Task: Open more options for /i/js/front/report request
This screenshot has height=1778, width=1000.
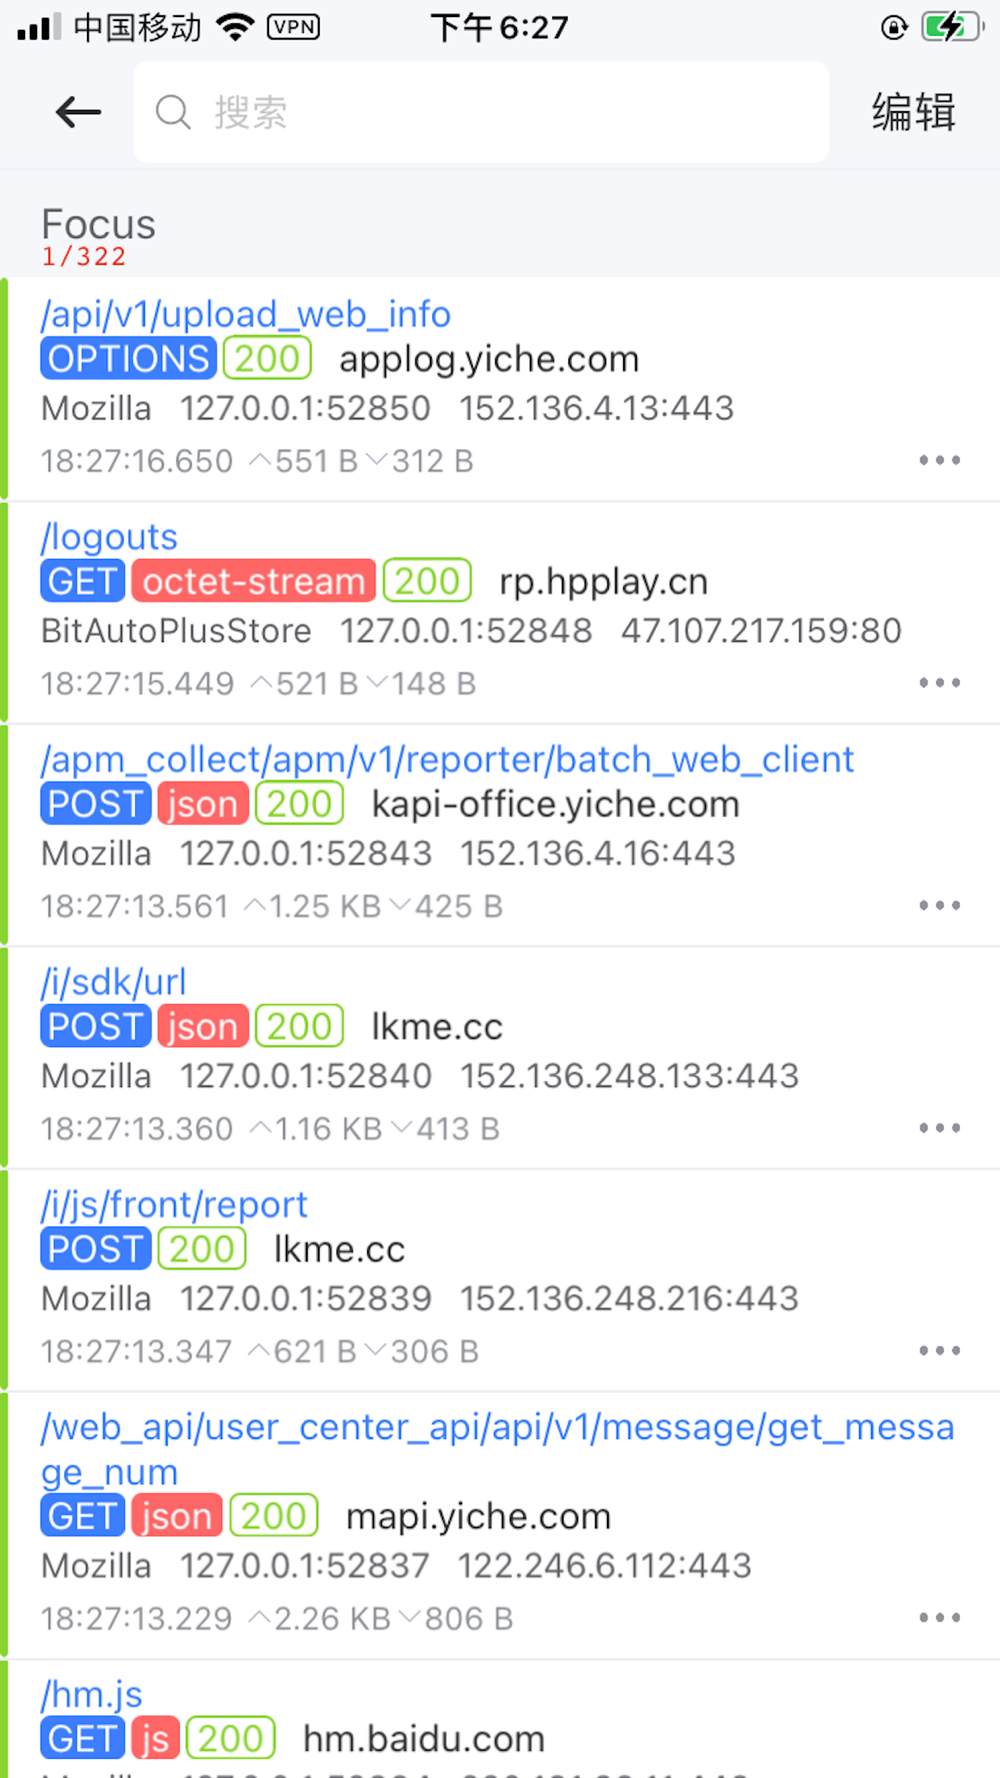Action: point(940,1350)
